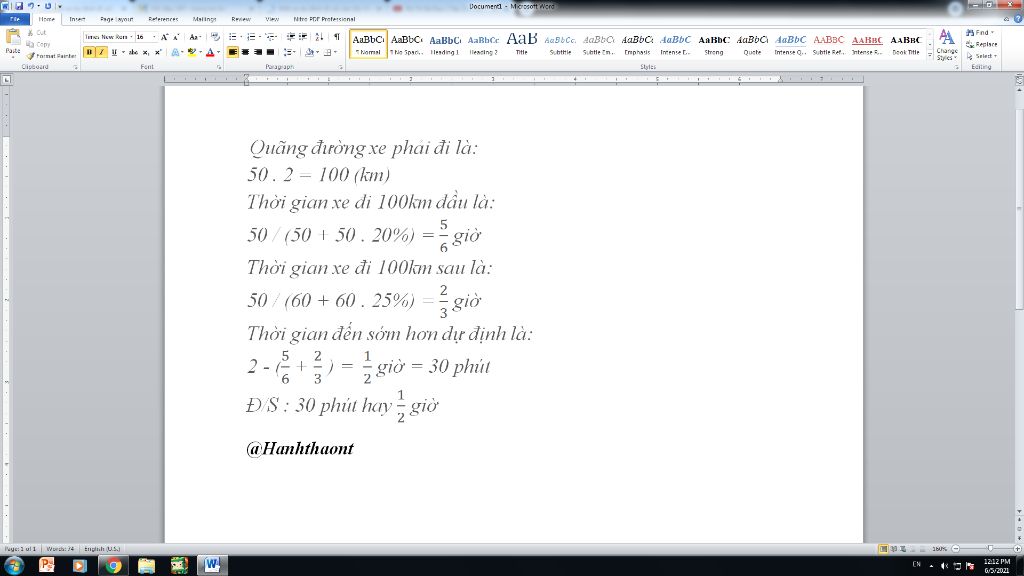Open Word Help question mark
This screenshot has height=576, width=1024.
[1017, 19]
